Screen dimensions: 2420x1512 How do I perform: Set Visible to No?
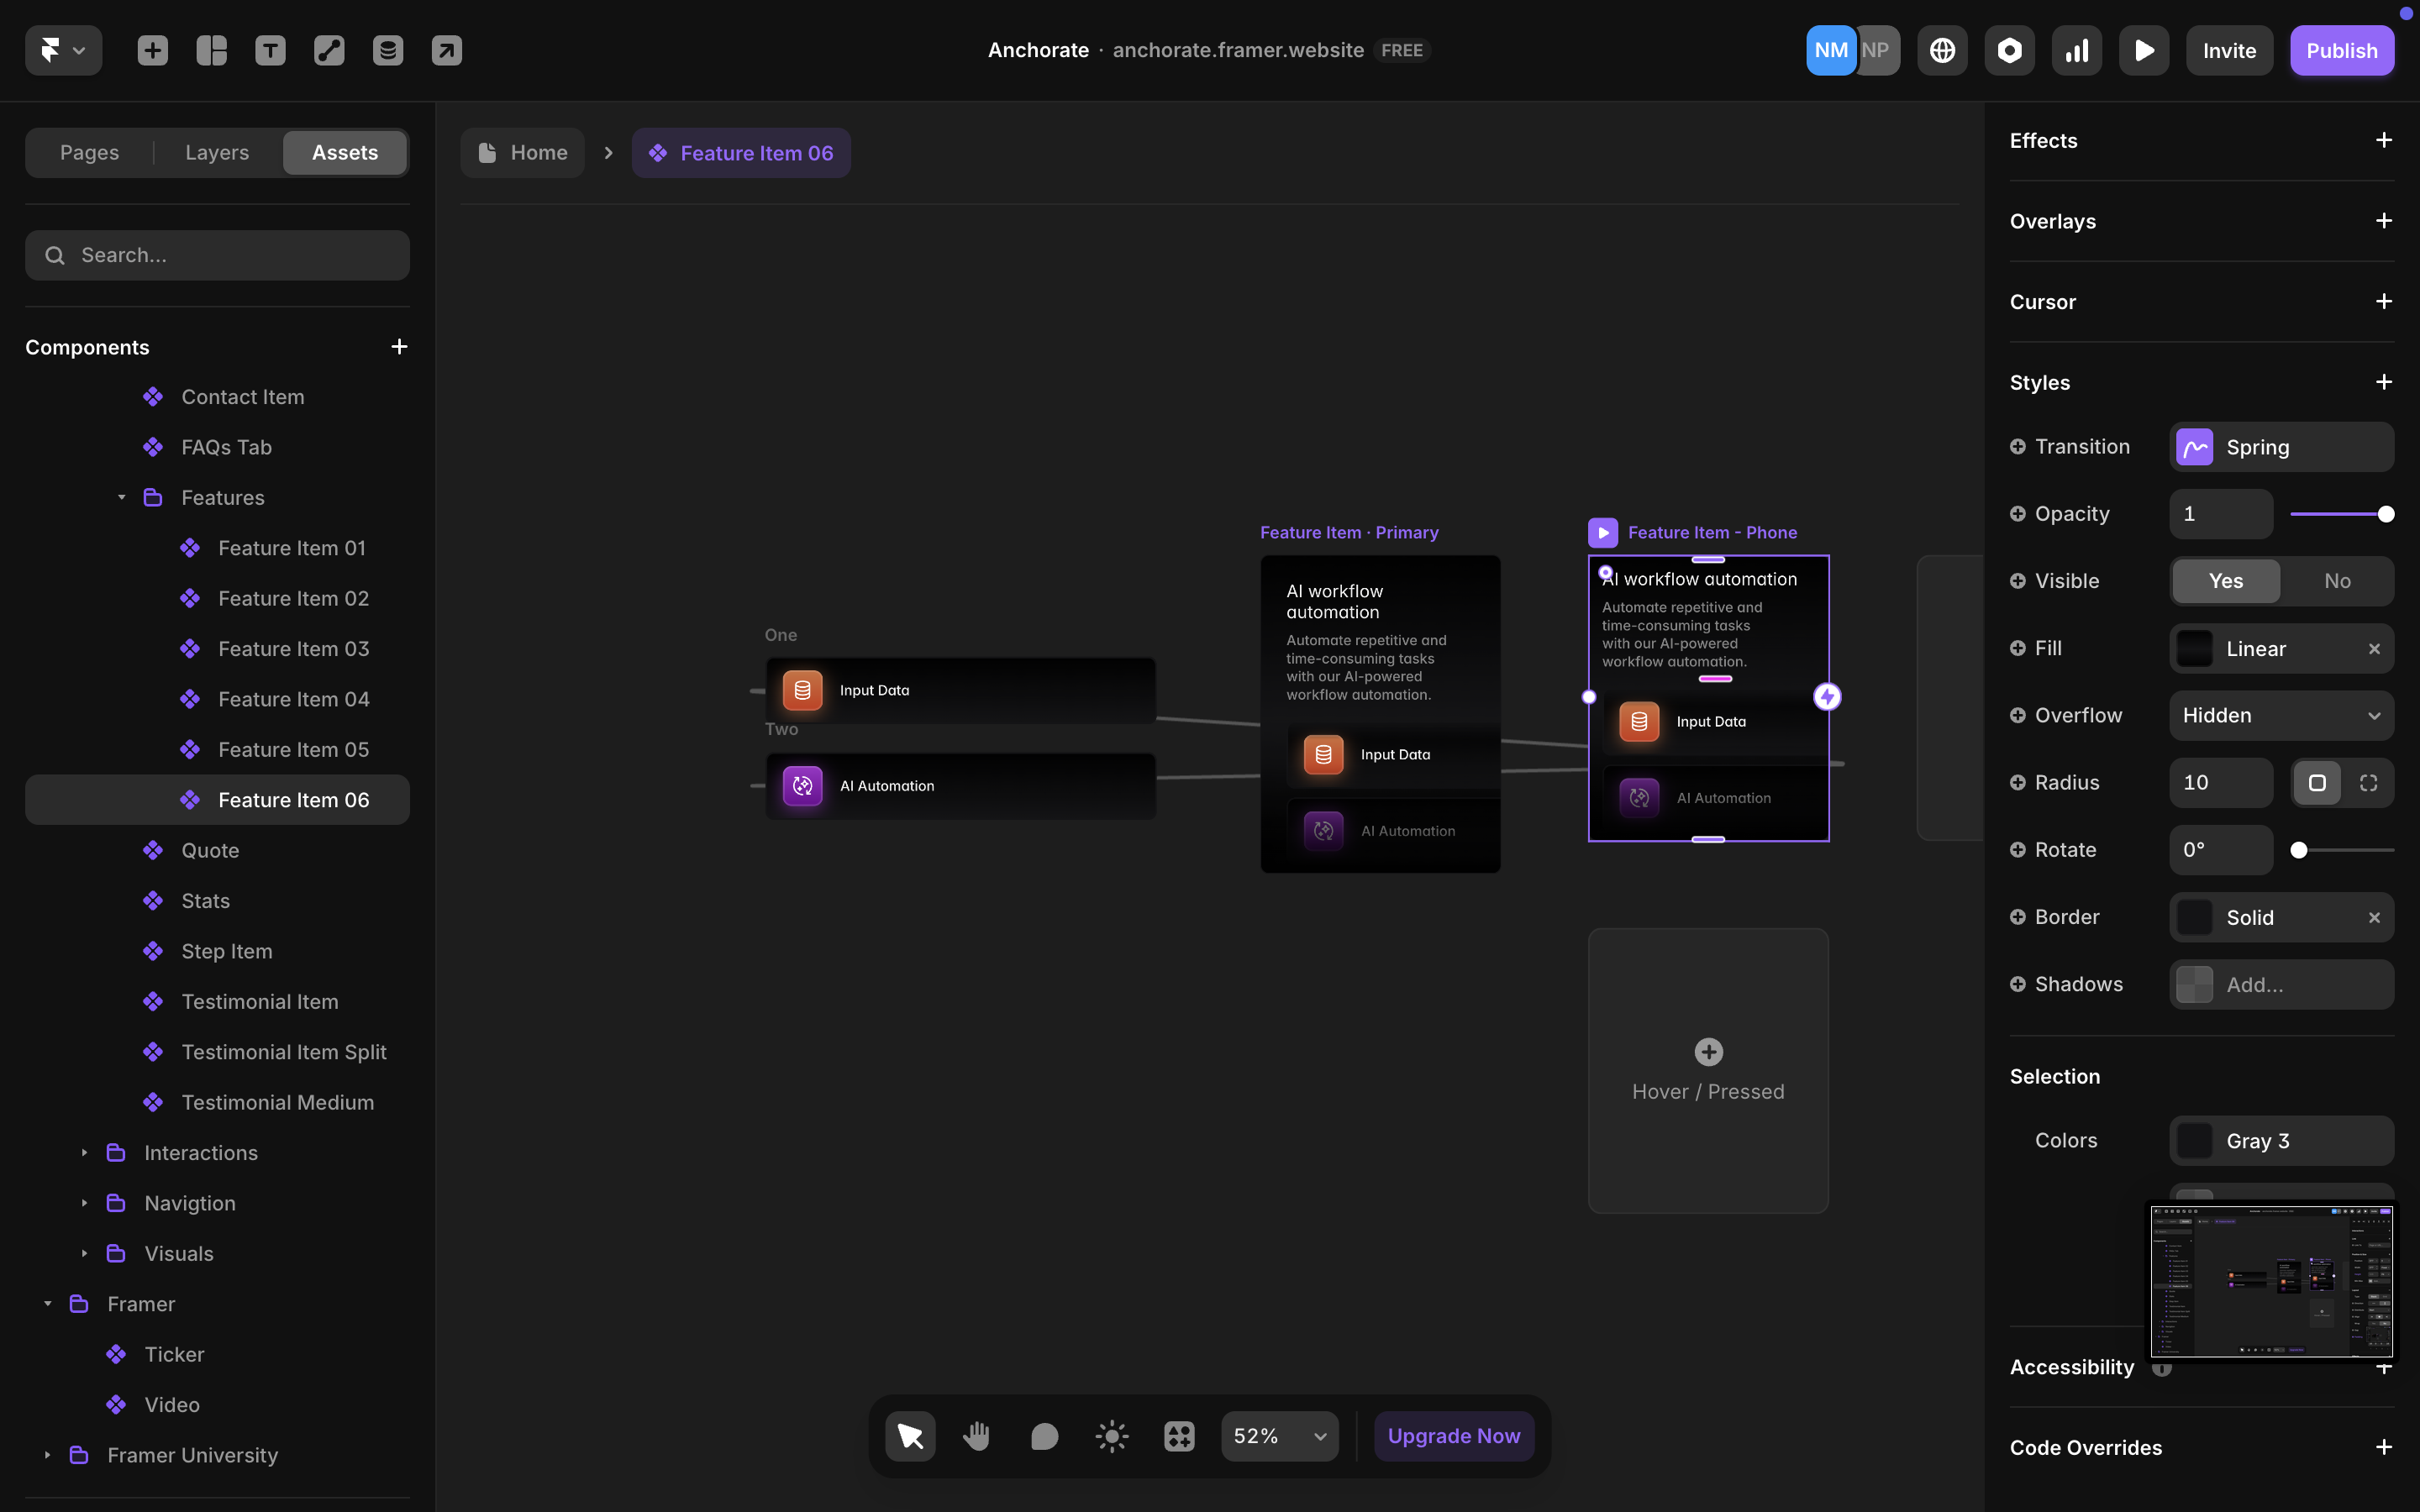(x=2336, y=581)
